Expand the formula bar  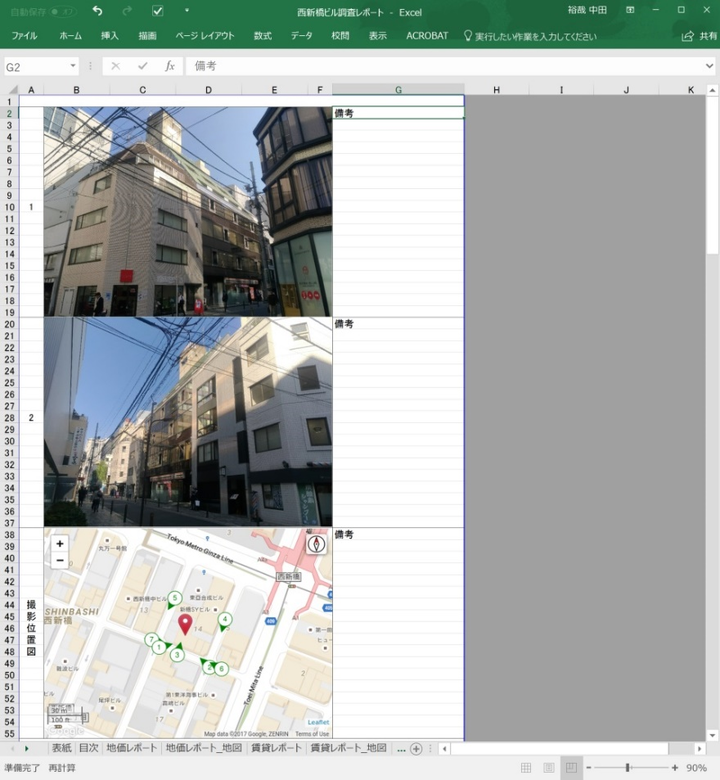(x=709, y=66)
